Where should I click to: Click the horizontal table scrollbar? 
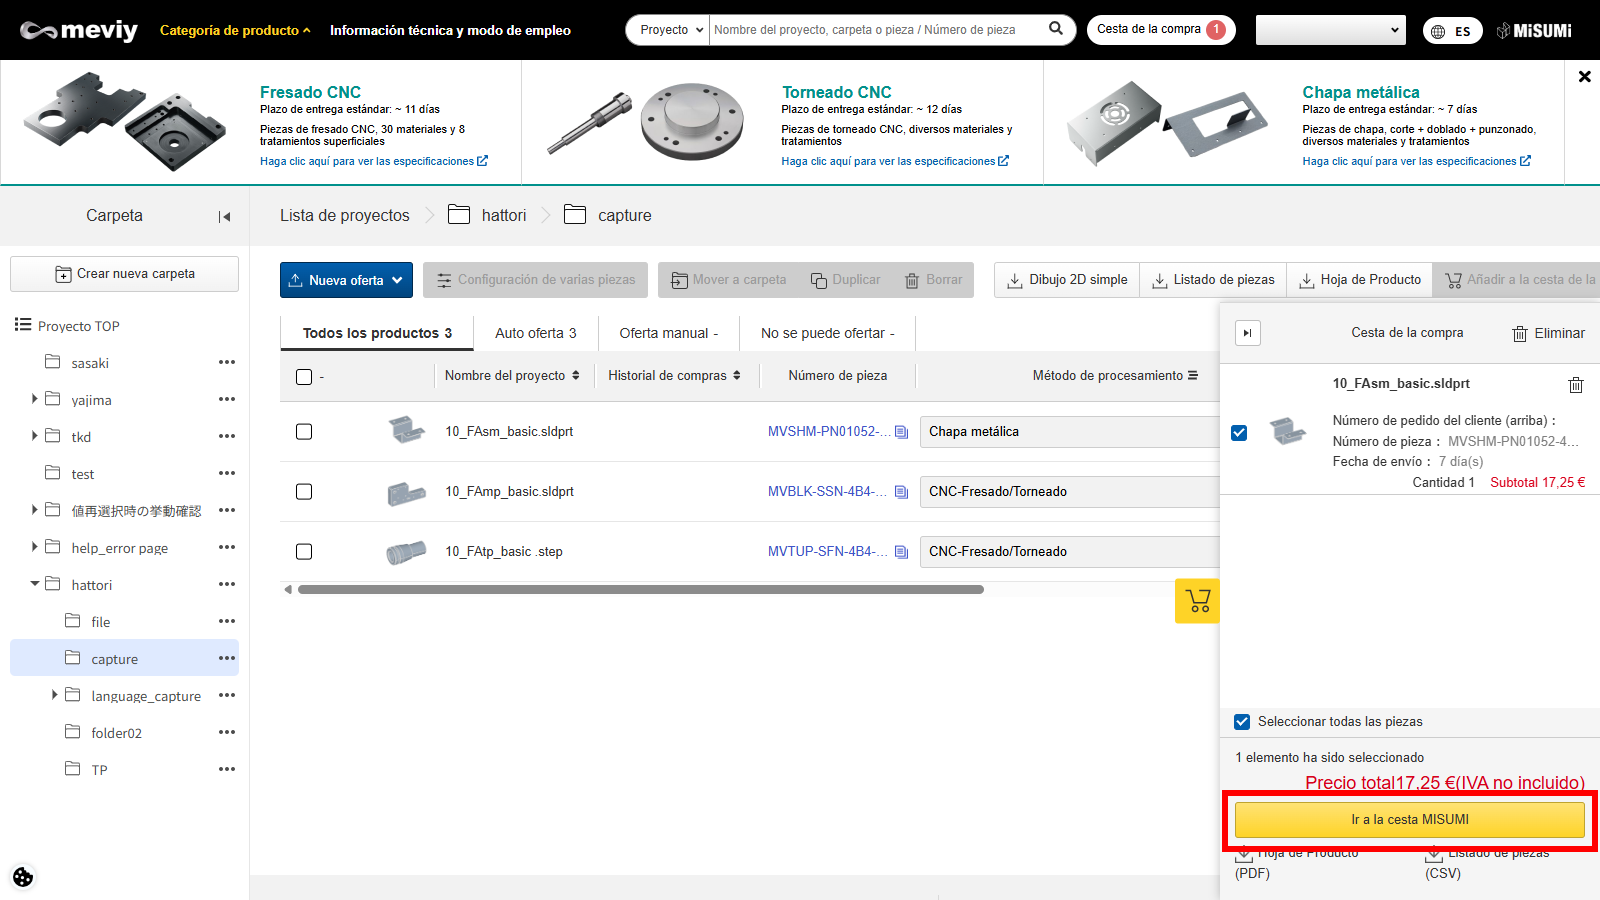point(640,590)
